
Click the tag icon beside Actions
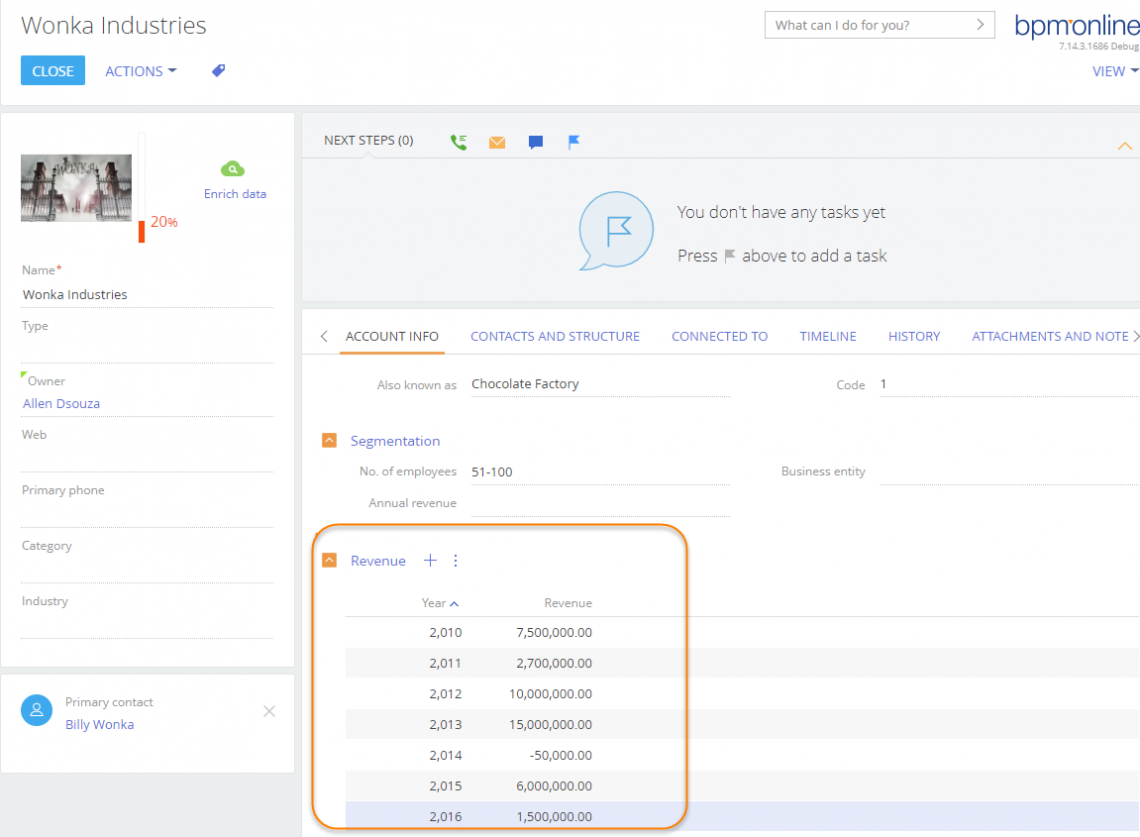click(218, 71)
